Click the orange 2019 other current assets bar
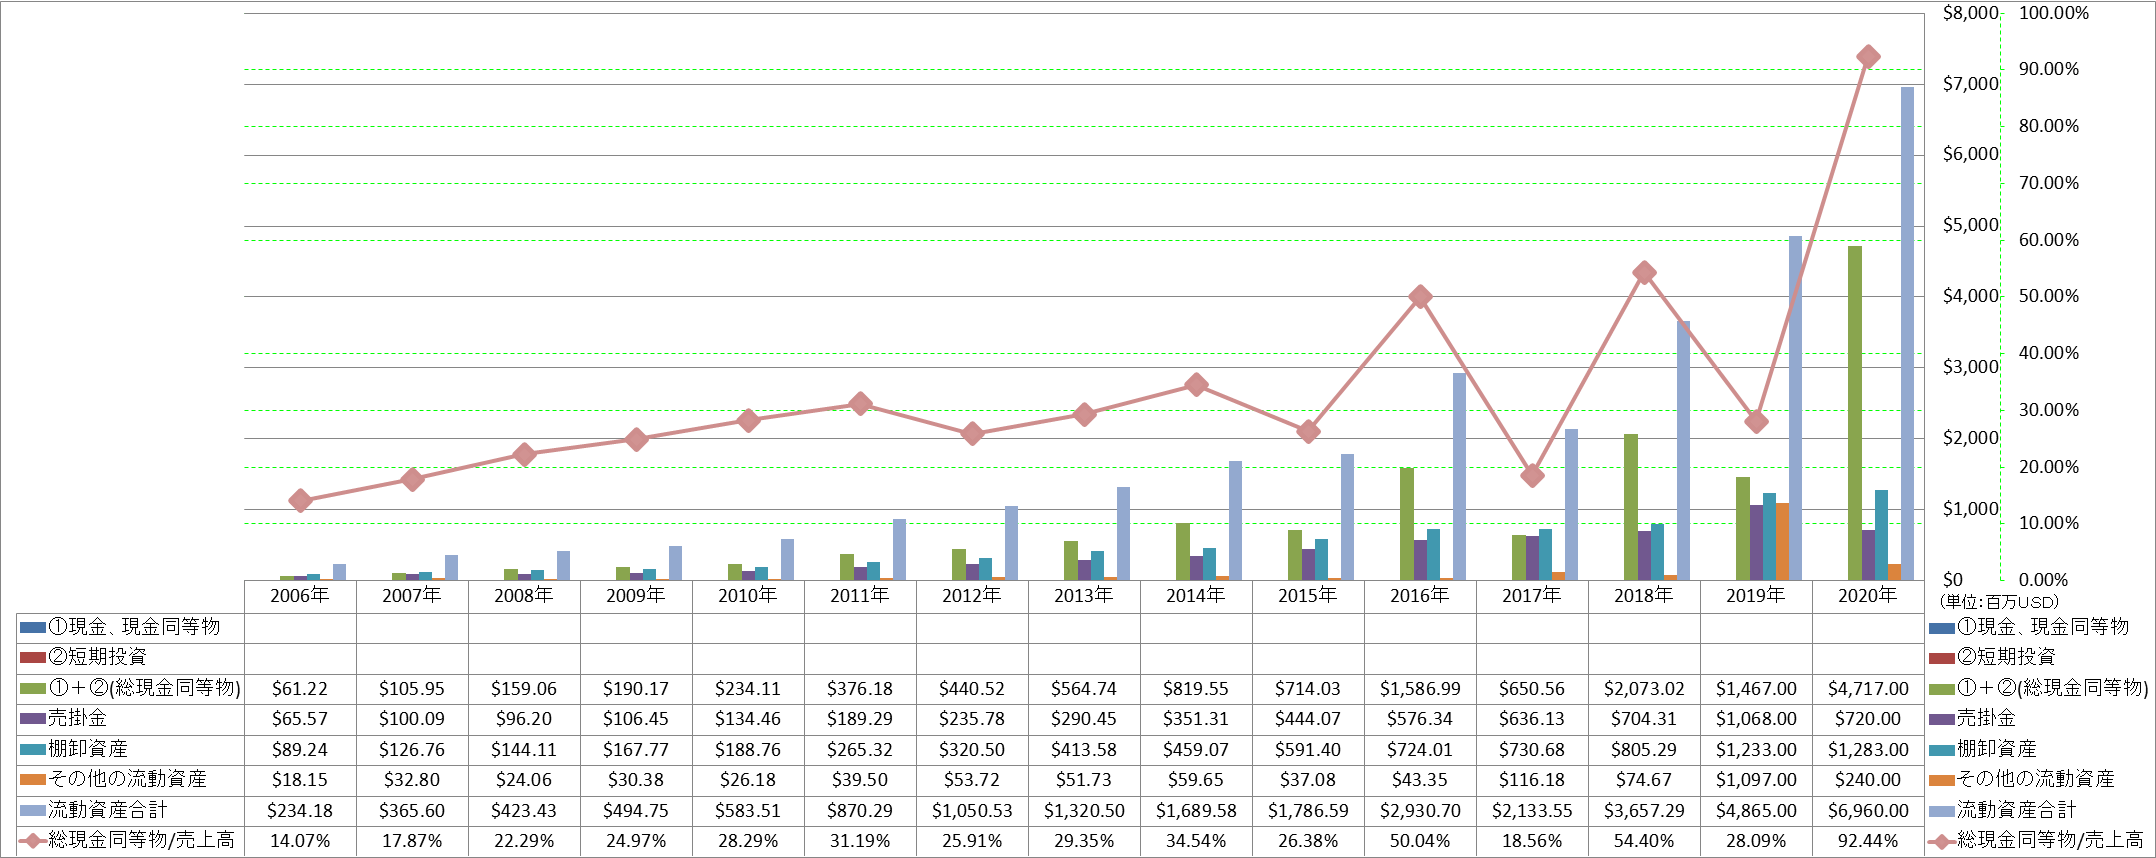Image resolution: width=2156 pixels, height=858 pixels. pyautogui.click(x=1782, y=541)
